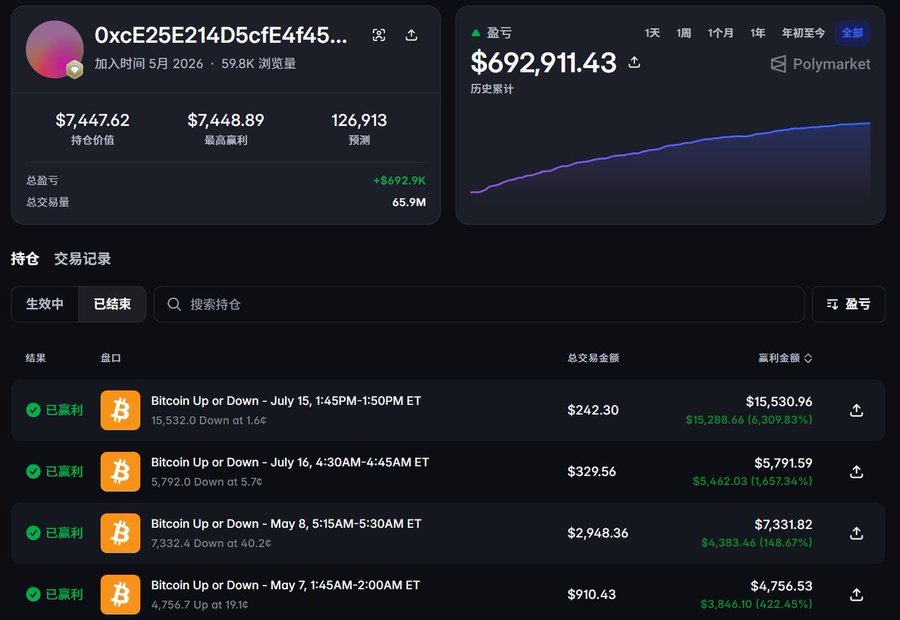900x620 pixels.
Task: Click Bitcoin icon in July 15 row
Action: coord(120,410)
